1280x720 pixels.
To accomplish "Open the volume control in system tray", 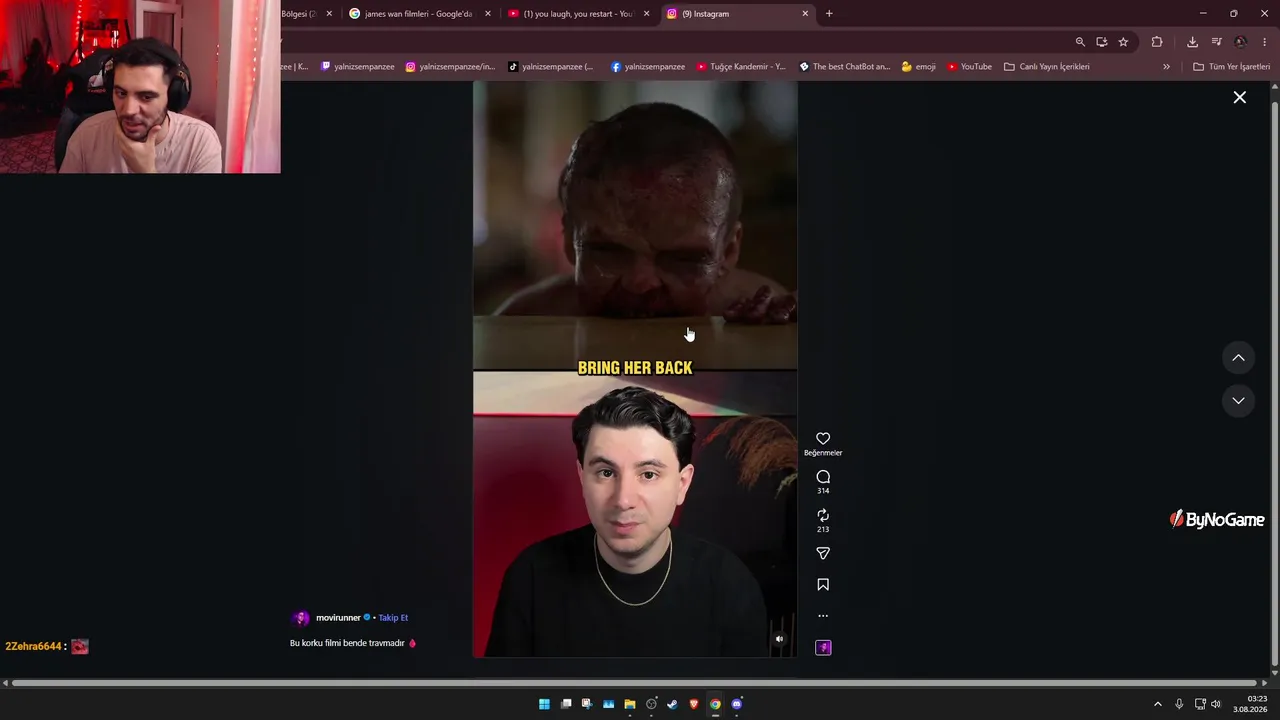I will [1216, 704].
